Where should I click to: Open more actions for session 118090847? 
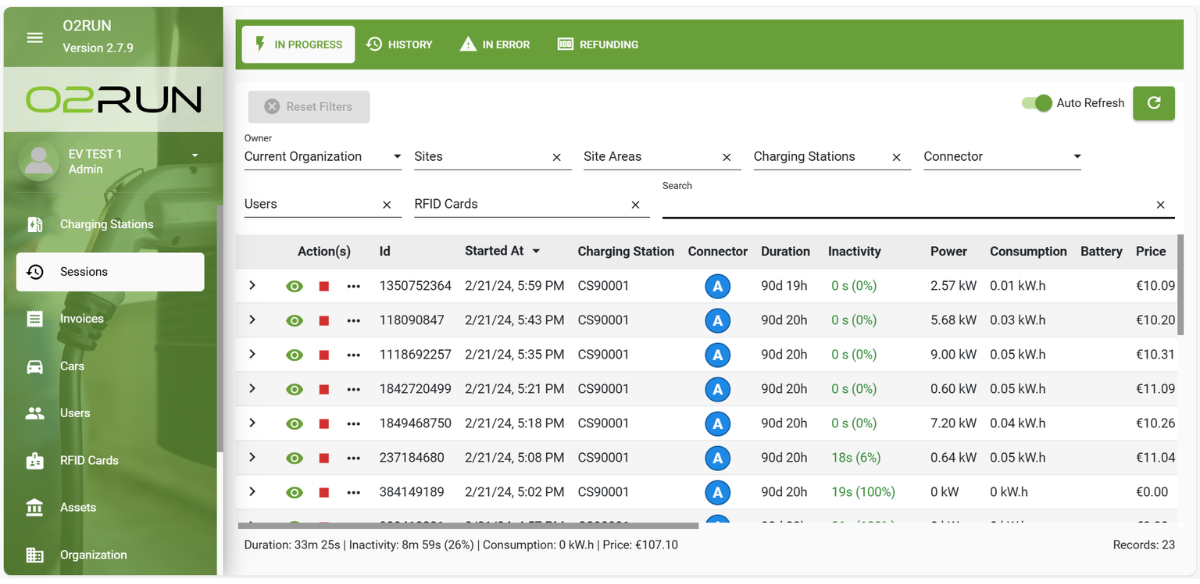coord(353,321)
